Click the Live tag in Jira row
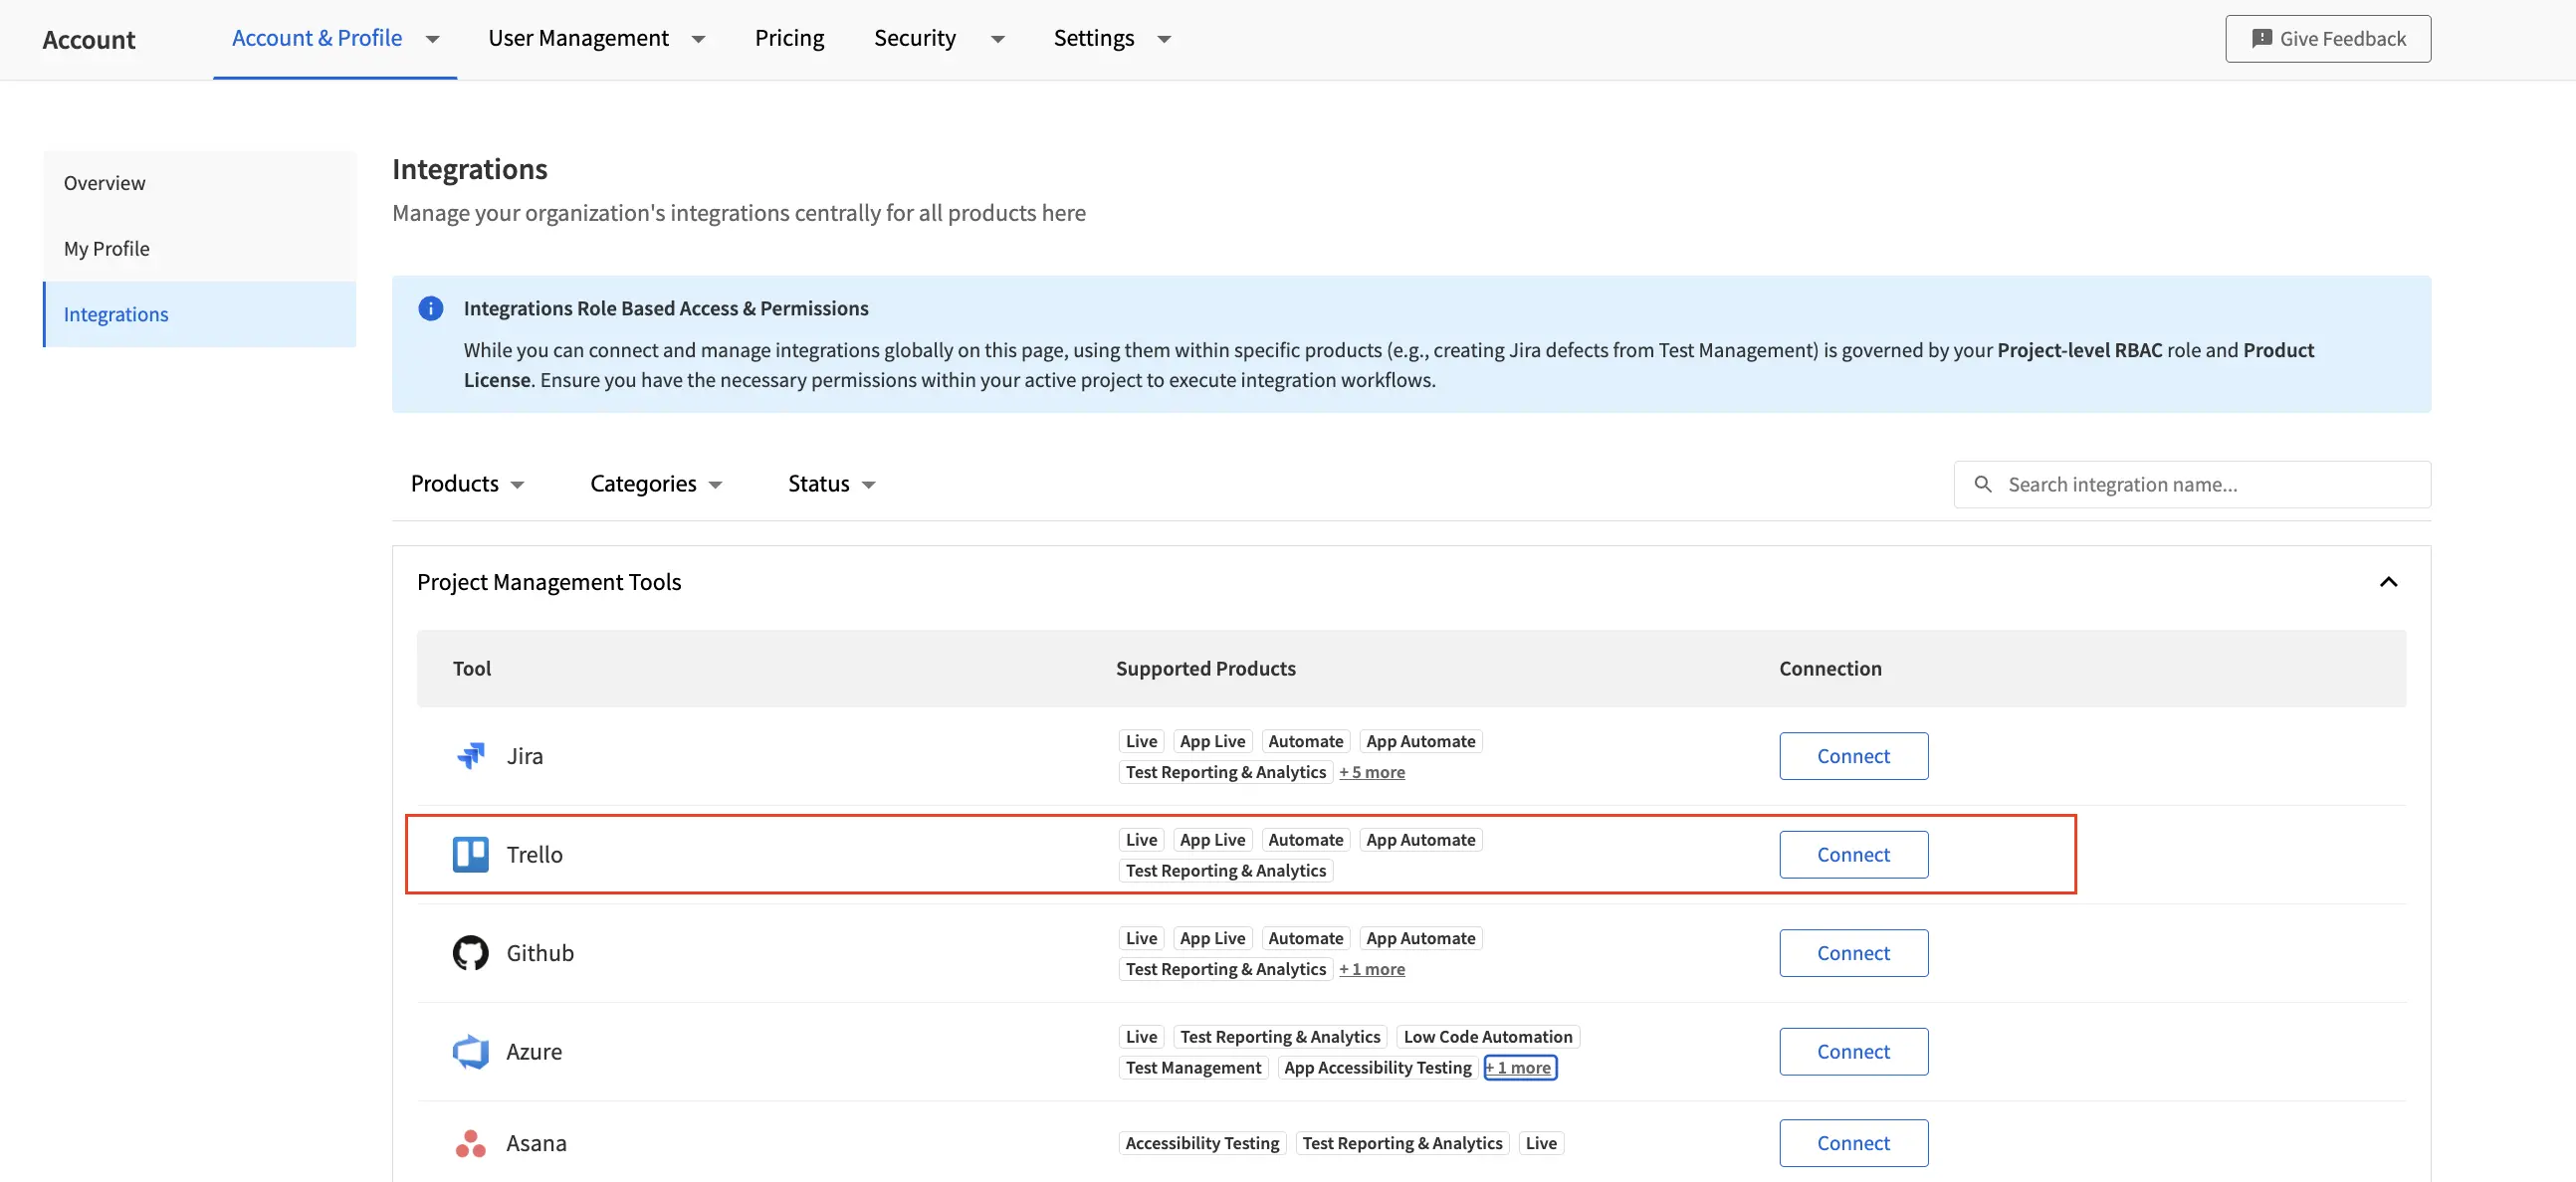This screenshot has width=2576, height=1182. [1141, 741]
